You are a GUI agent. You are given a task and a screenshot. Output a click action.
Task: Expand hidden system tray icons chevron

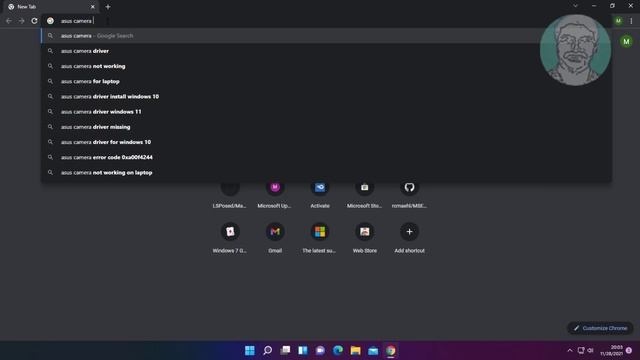pyautogui.click(x=570, y=350)
